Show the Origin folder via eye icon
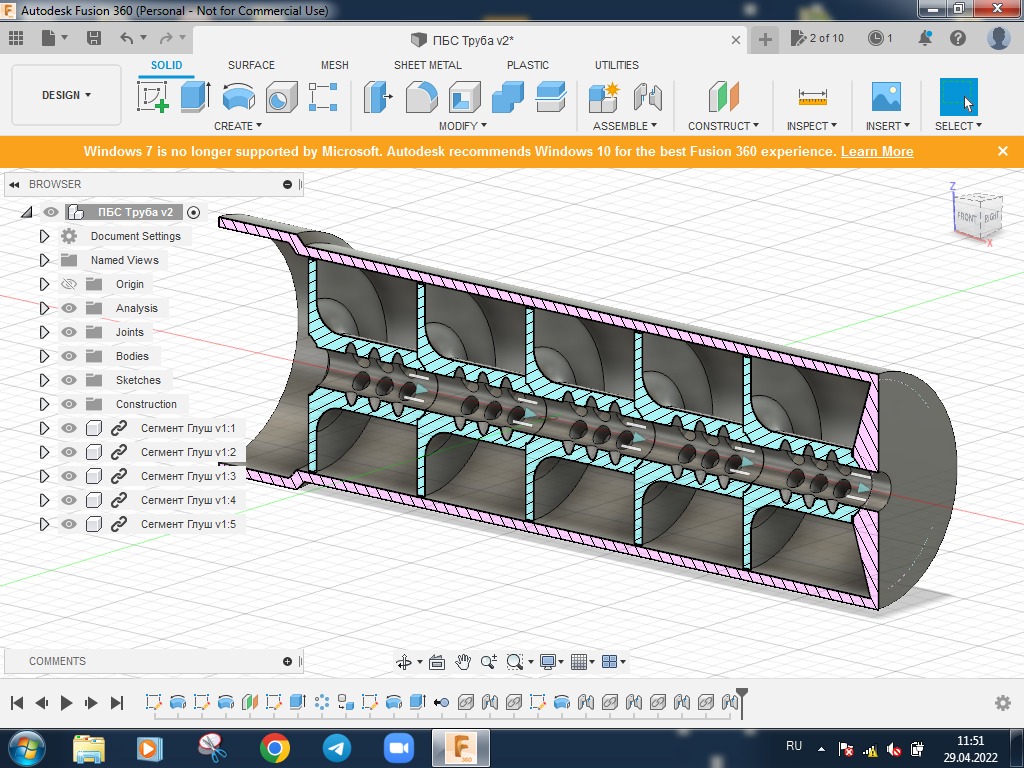Screen dimensions: 1024x768 pos(69,284)
